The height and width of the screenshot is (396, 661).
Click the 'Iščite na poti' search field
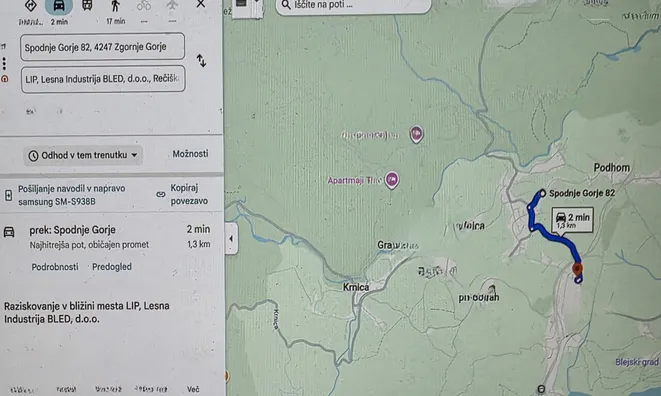click(x=353, y=5)
